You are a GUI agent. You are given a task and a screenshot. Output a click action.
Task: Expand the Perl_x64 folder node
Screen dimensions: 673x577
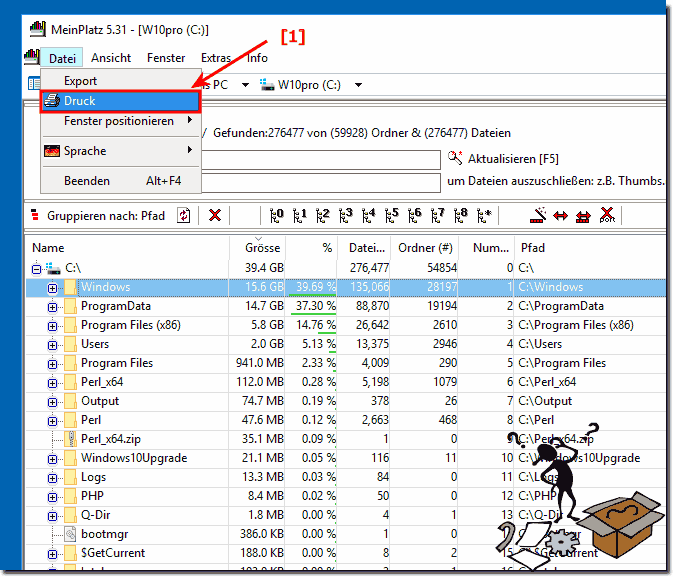tap(52, 383)
